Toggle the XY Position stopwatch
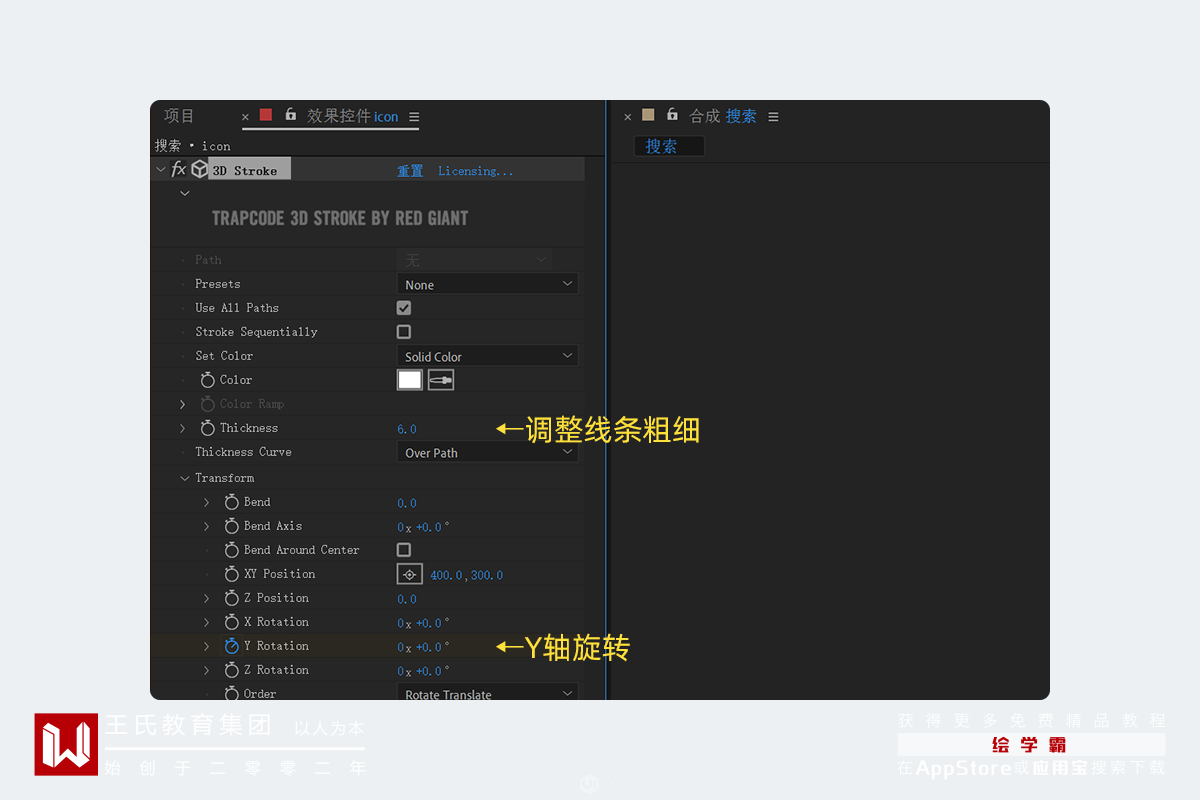This screenshot has height=800, width=1200. point(232,574)
